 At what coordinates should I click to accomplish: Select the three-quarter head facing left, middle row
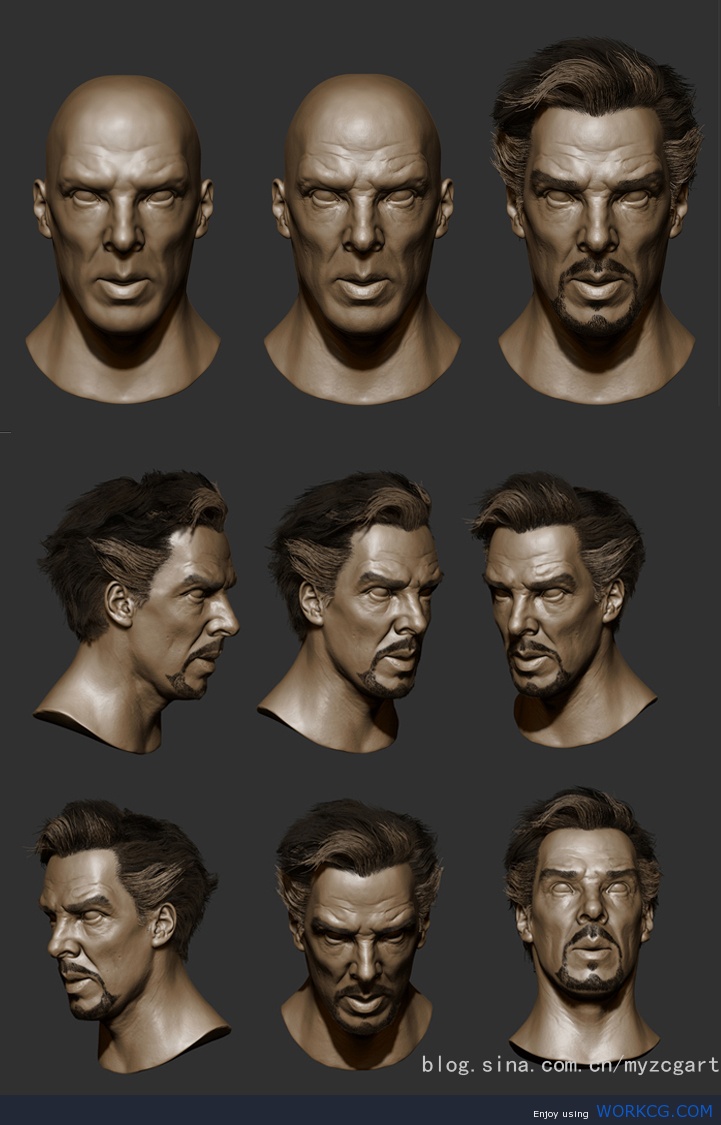pyautogui.click(x=563, y=610)
